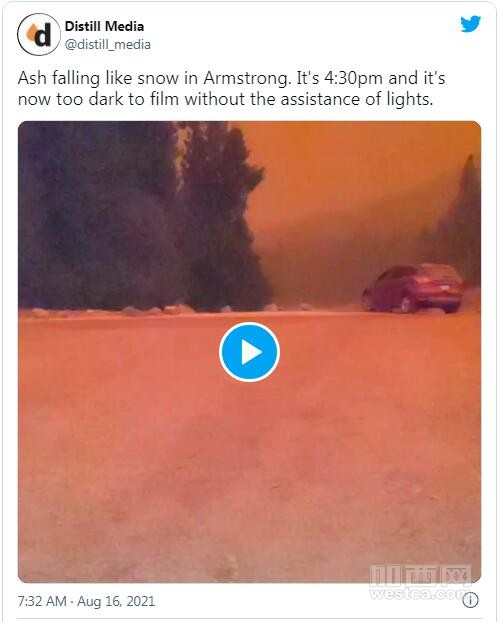Screen dimensions: 501x622
Task: Select the word Armstrong in tweet text
Action: pos(247,78)
